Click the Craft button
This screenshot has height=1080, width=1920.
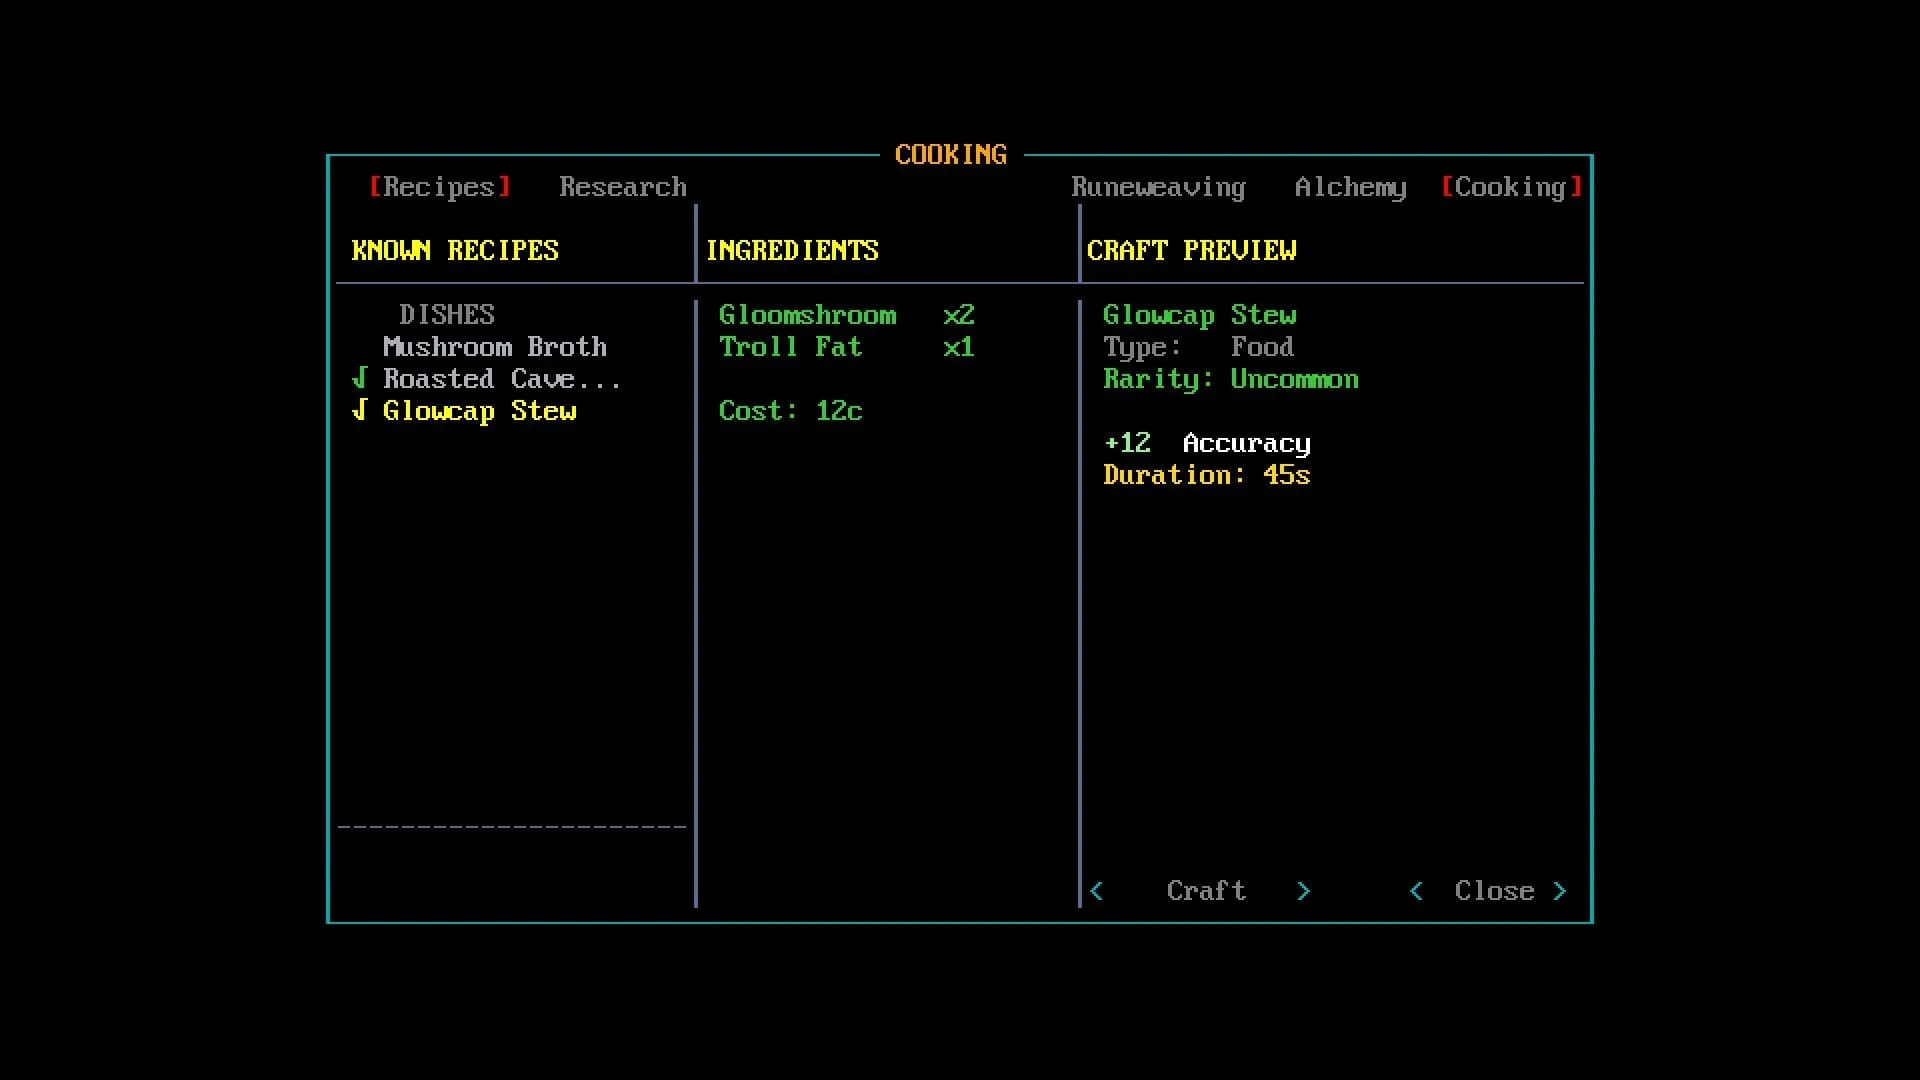1206,890
